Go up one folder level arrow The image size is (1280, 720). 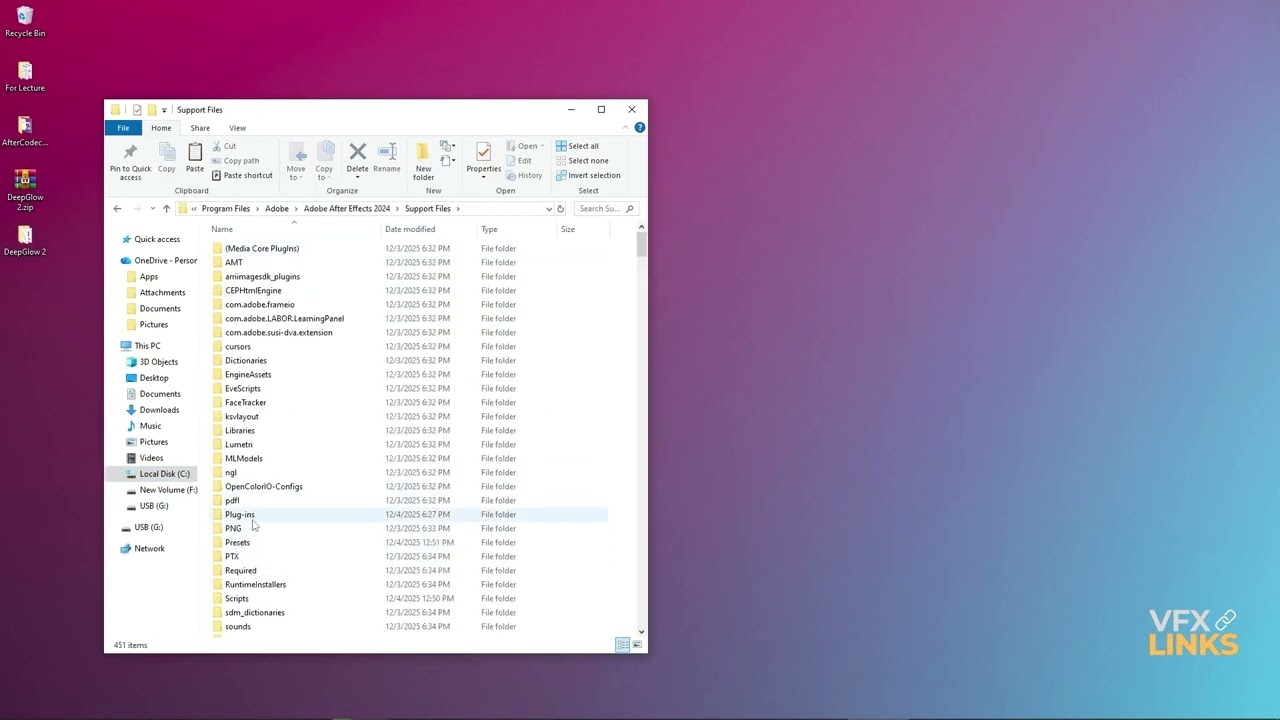pyautogui.click(x=166, y=209)
